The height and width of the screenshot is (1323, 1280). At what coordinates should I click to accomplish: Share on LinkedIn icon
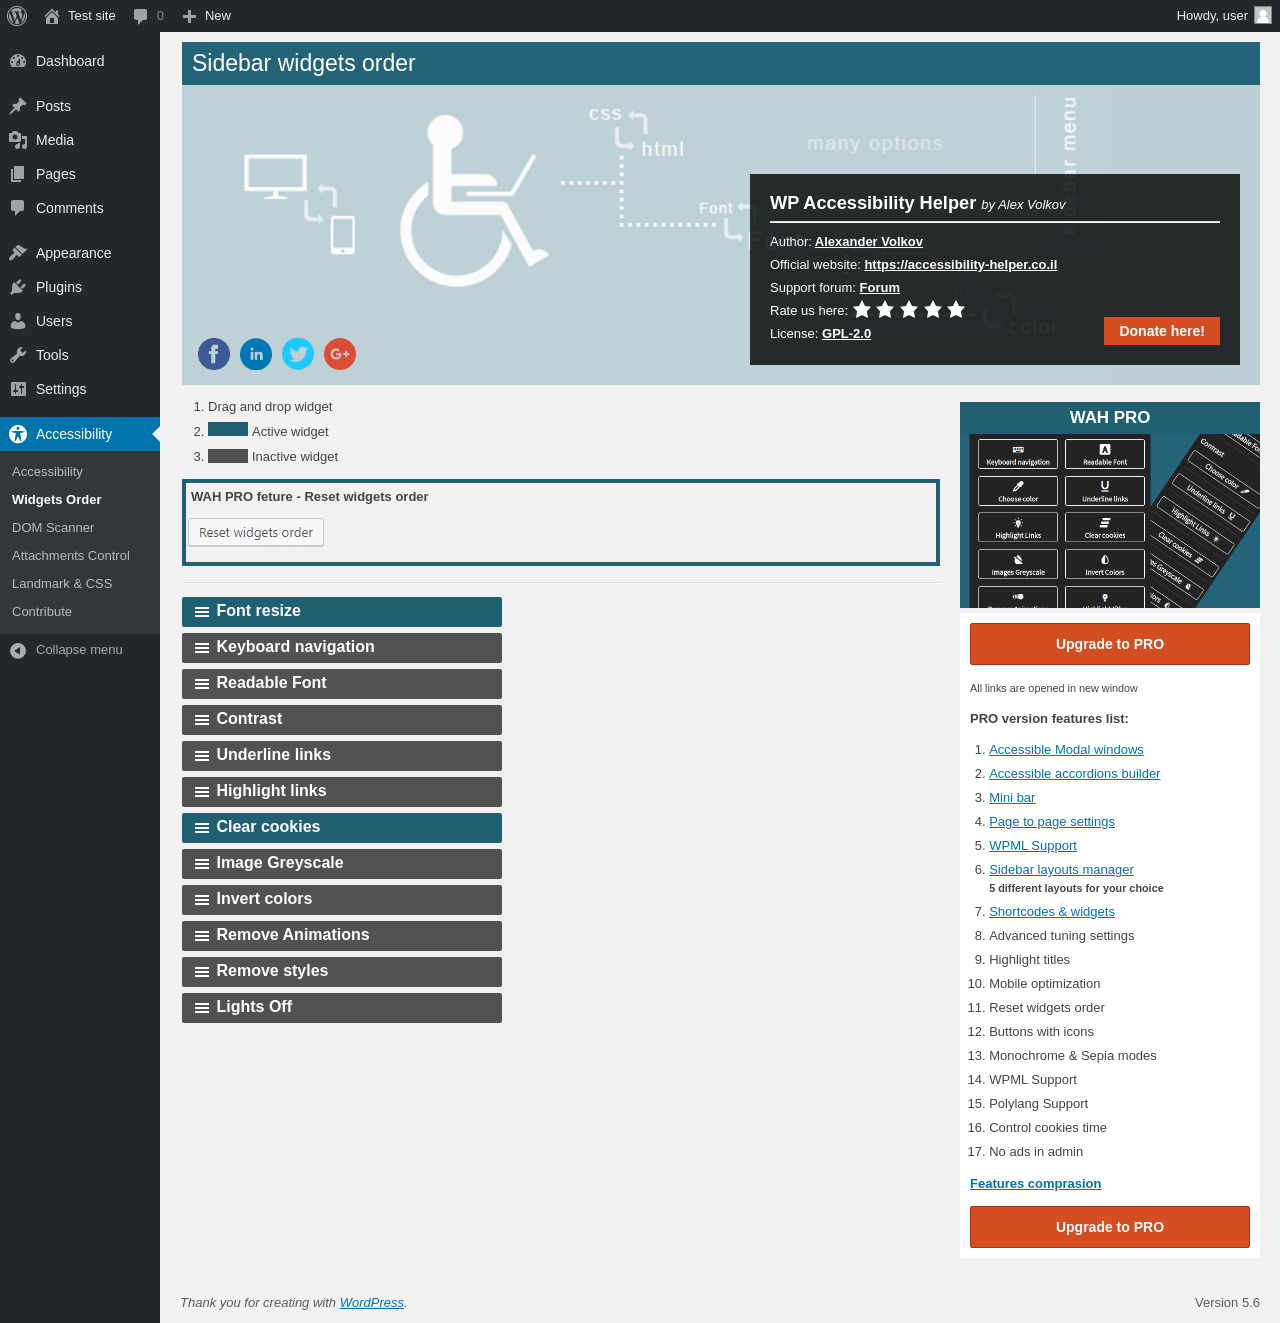[x=256, y=354]
